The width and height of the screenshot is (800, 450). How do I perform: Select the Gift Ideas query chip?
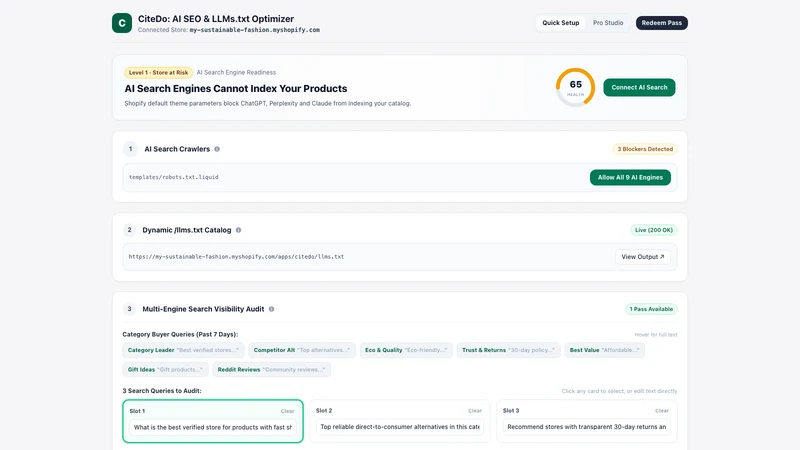pos(165,369)
